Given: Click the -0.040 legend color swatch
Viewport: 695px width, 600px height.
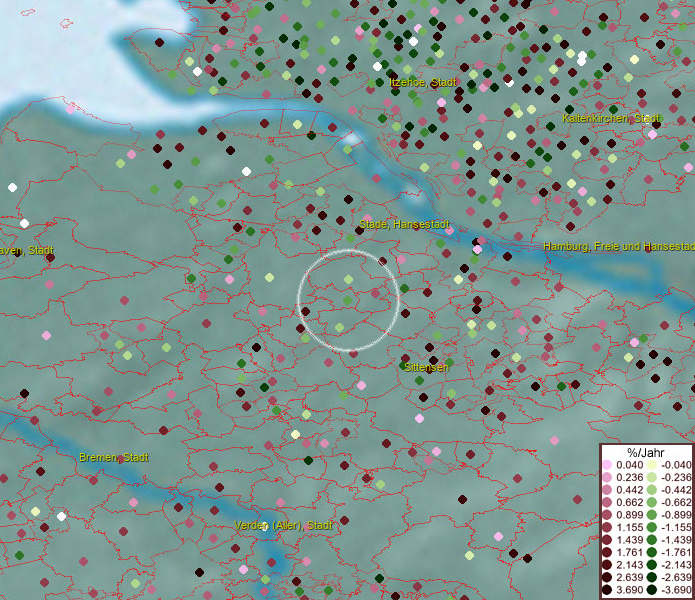Looking at the screenshot, I should point(652,465).
